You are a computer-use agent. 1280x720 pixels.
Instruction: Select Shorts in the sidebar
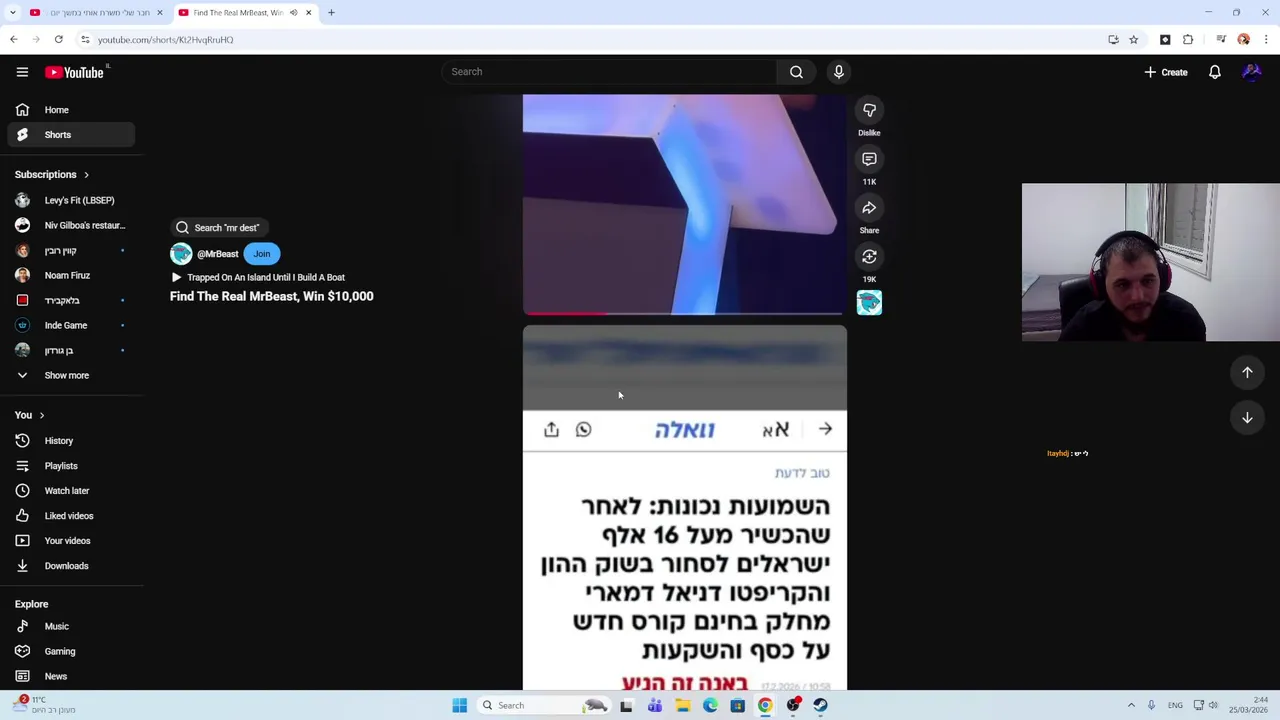pyautogui.click(x=70, y=135)
